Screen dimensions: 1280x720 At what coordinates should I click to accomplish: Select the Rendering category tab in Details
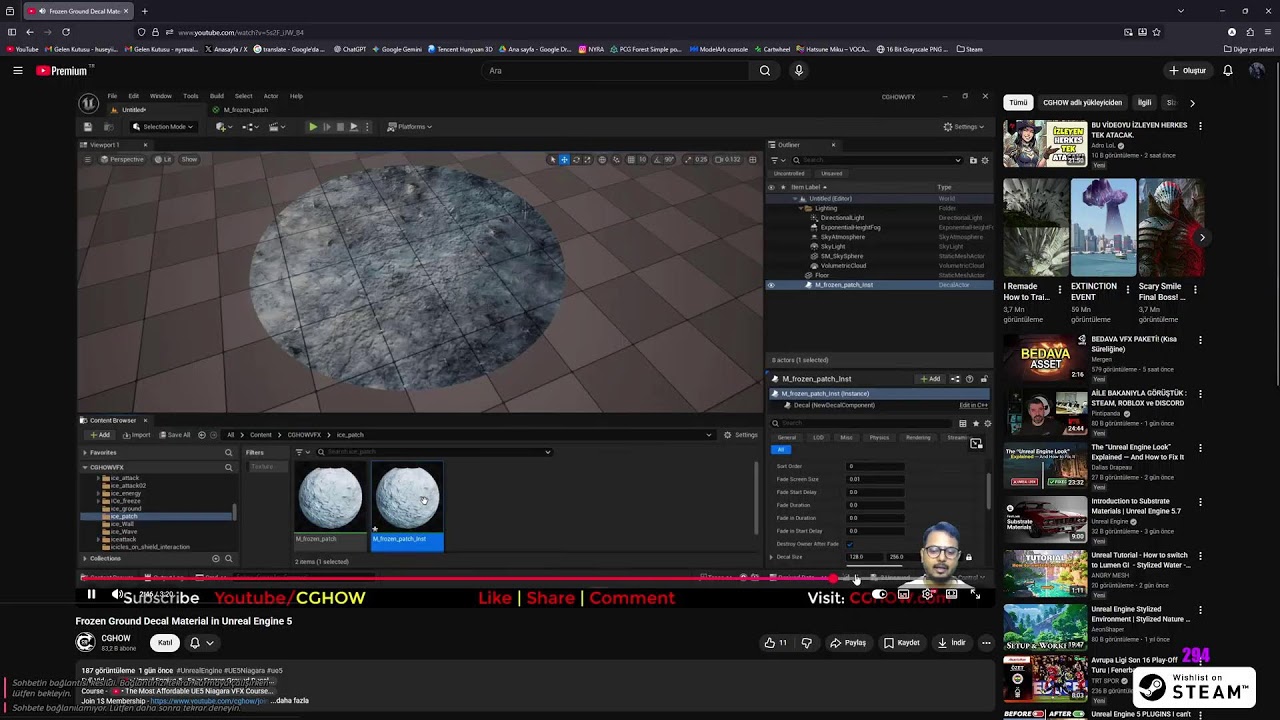918,438
